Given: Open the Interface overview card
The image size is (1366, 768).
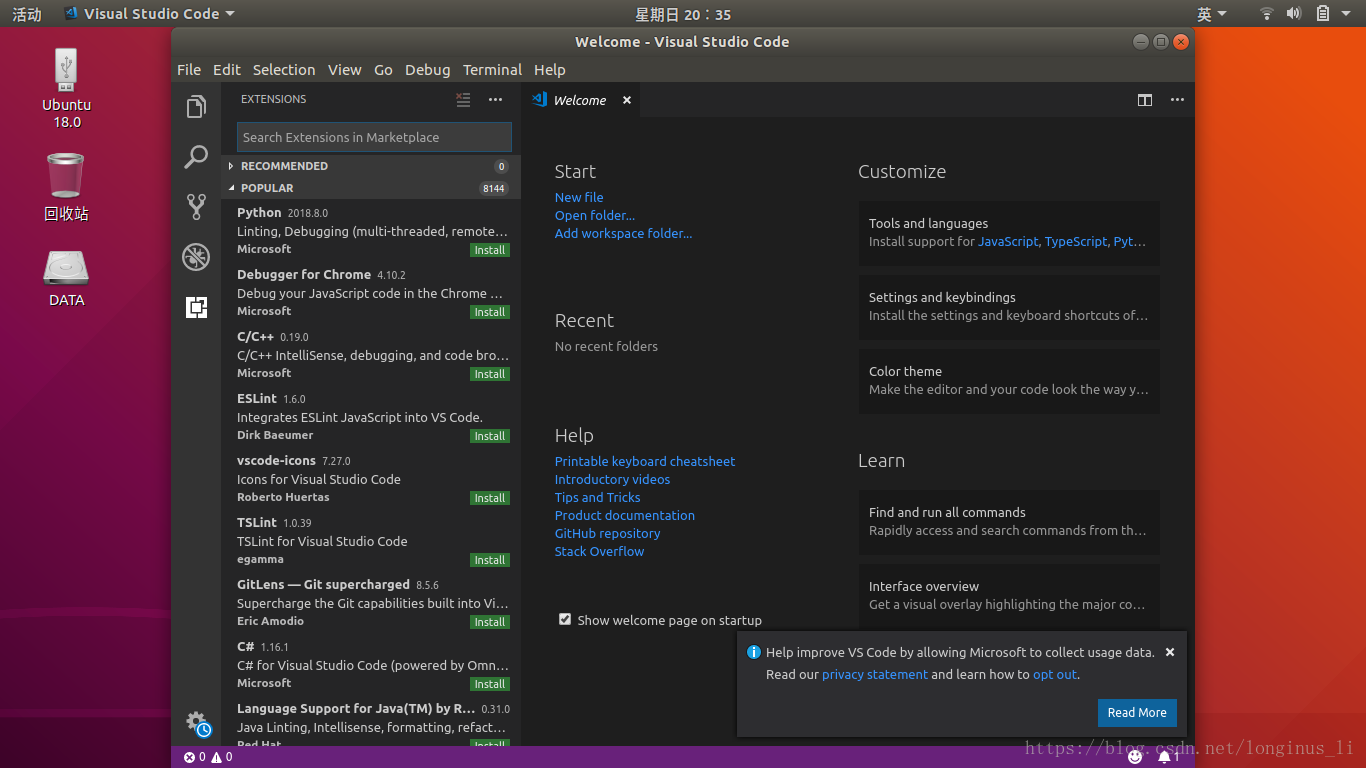Looking at the screenshot, I should click(x=1009, y=595).
